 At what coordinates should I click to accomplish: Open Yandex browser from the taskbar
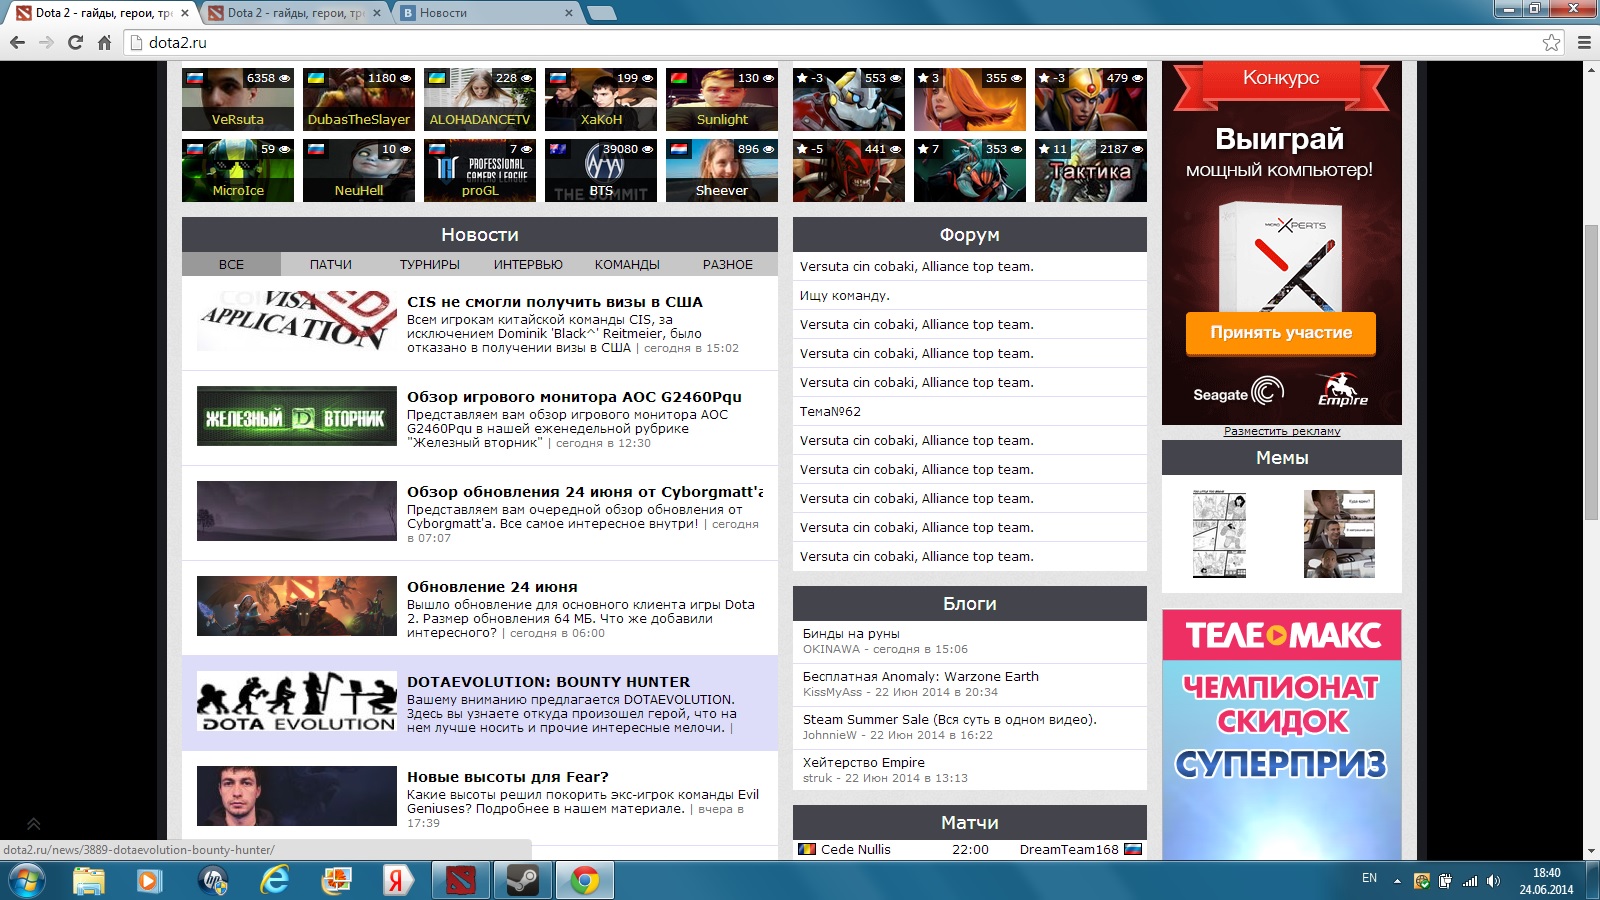397,880
